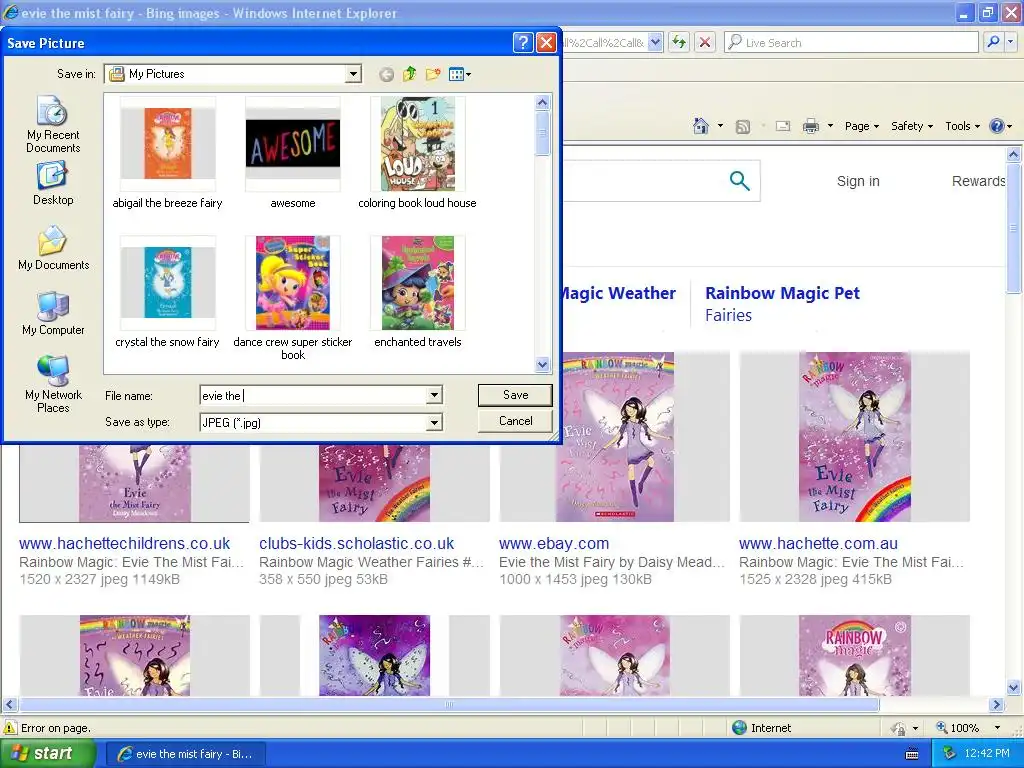
Task: Select coloring book loud house file
Action: 417,154
